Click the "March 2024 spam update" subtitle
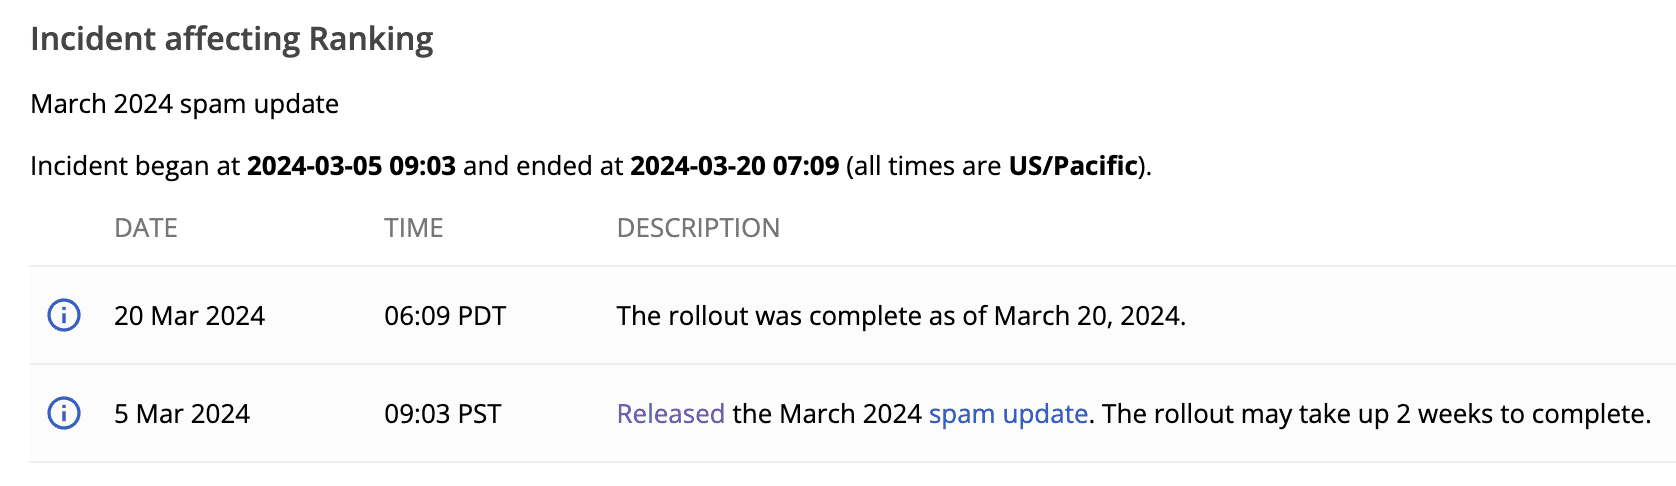Image resolution: width=1676 pixels, height=486 pixels. (x=185, y=104)
